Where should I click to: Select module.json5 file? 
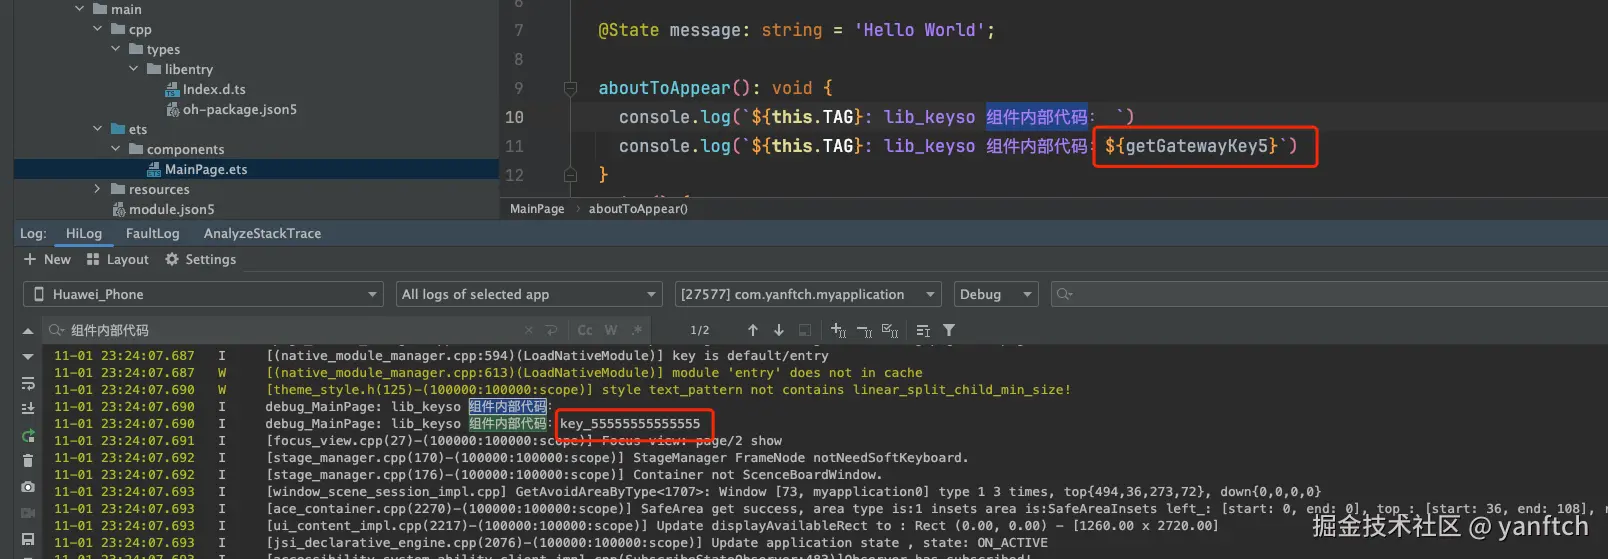(171, 209)
